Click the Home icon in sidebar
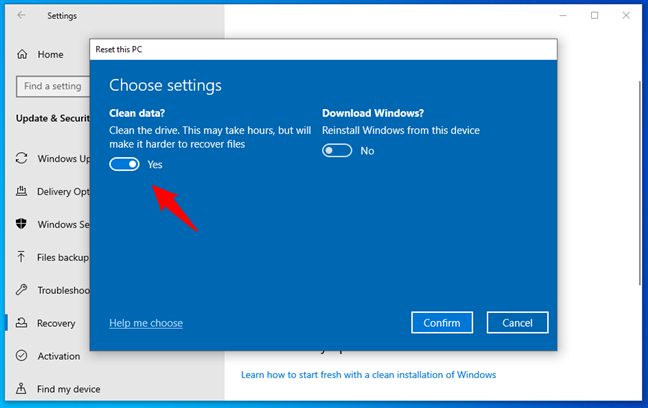This screenshot has width=648, height=408. [x=22, y=54]
